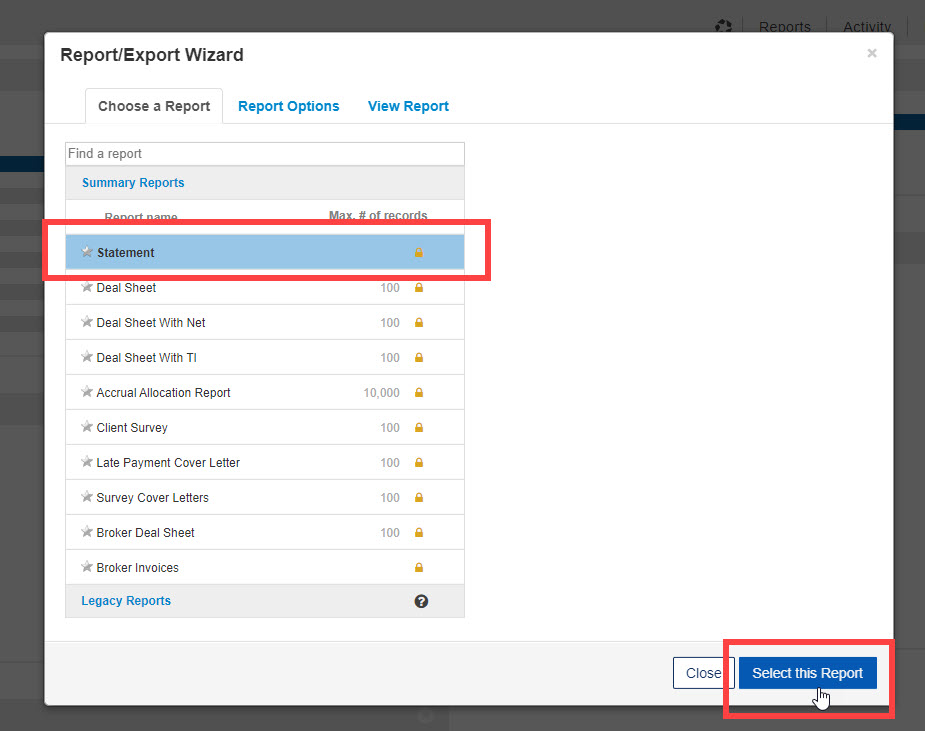Click the Close button in wizard footer
The image size is (925, 731).
click(703, 673)
